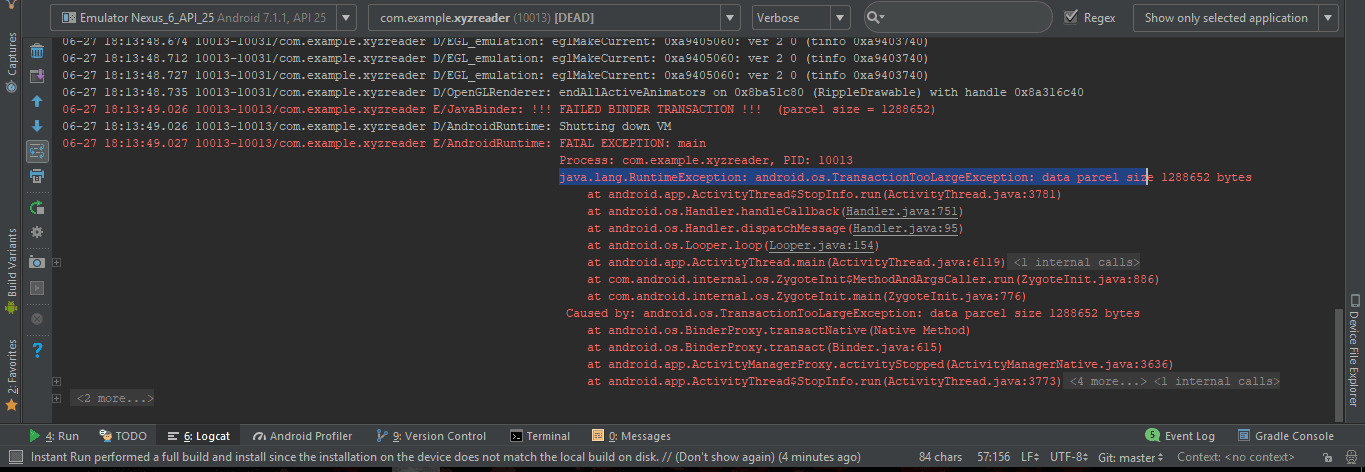The height and width of the screenshot is (472, 1365).
Task: Toggle soft wraps in logcat
Action: tap(37, 151)
